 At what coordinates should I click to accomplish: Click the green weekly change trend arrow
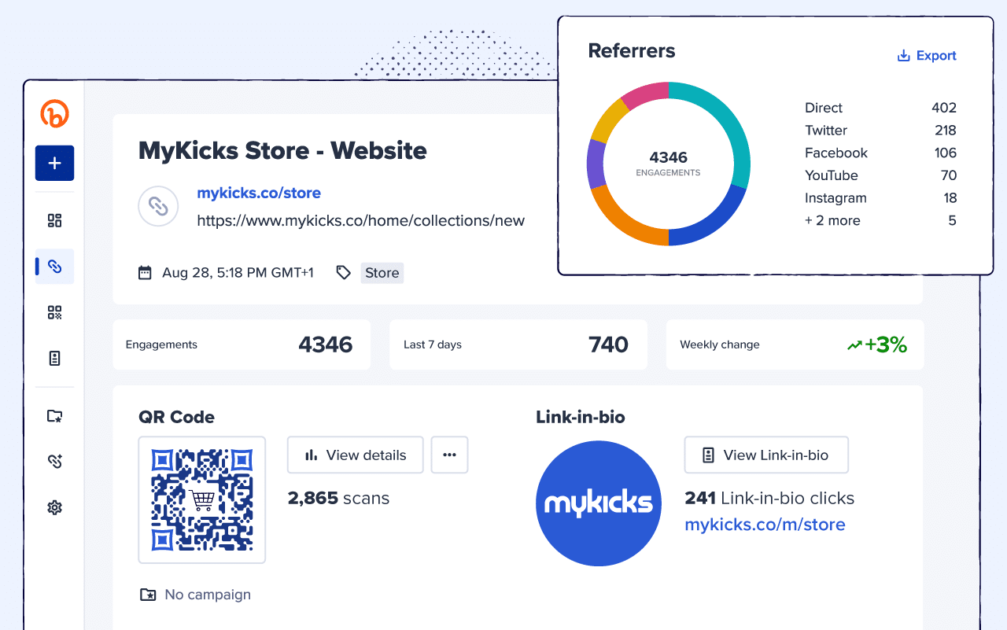point(854,346)
